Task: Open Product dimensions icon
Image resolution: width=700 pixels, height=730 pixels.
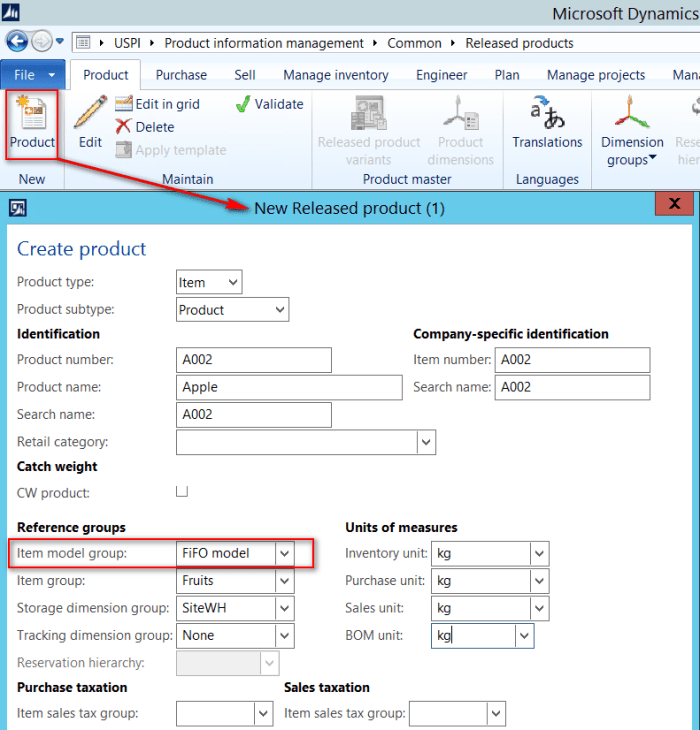Action: 460,131
